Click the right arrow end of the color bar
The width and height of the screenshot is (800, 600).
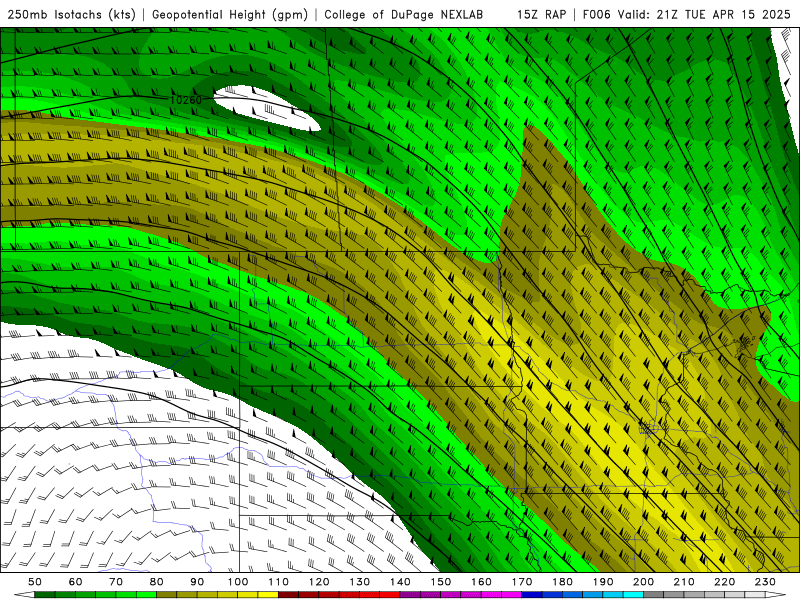pyautogui.click(x=776, y=595)
